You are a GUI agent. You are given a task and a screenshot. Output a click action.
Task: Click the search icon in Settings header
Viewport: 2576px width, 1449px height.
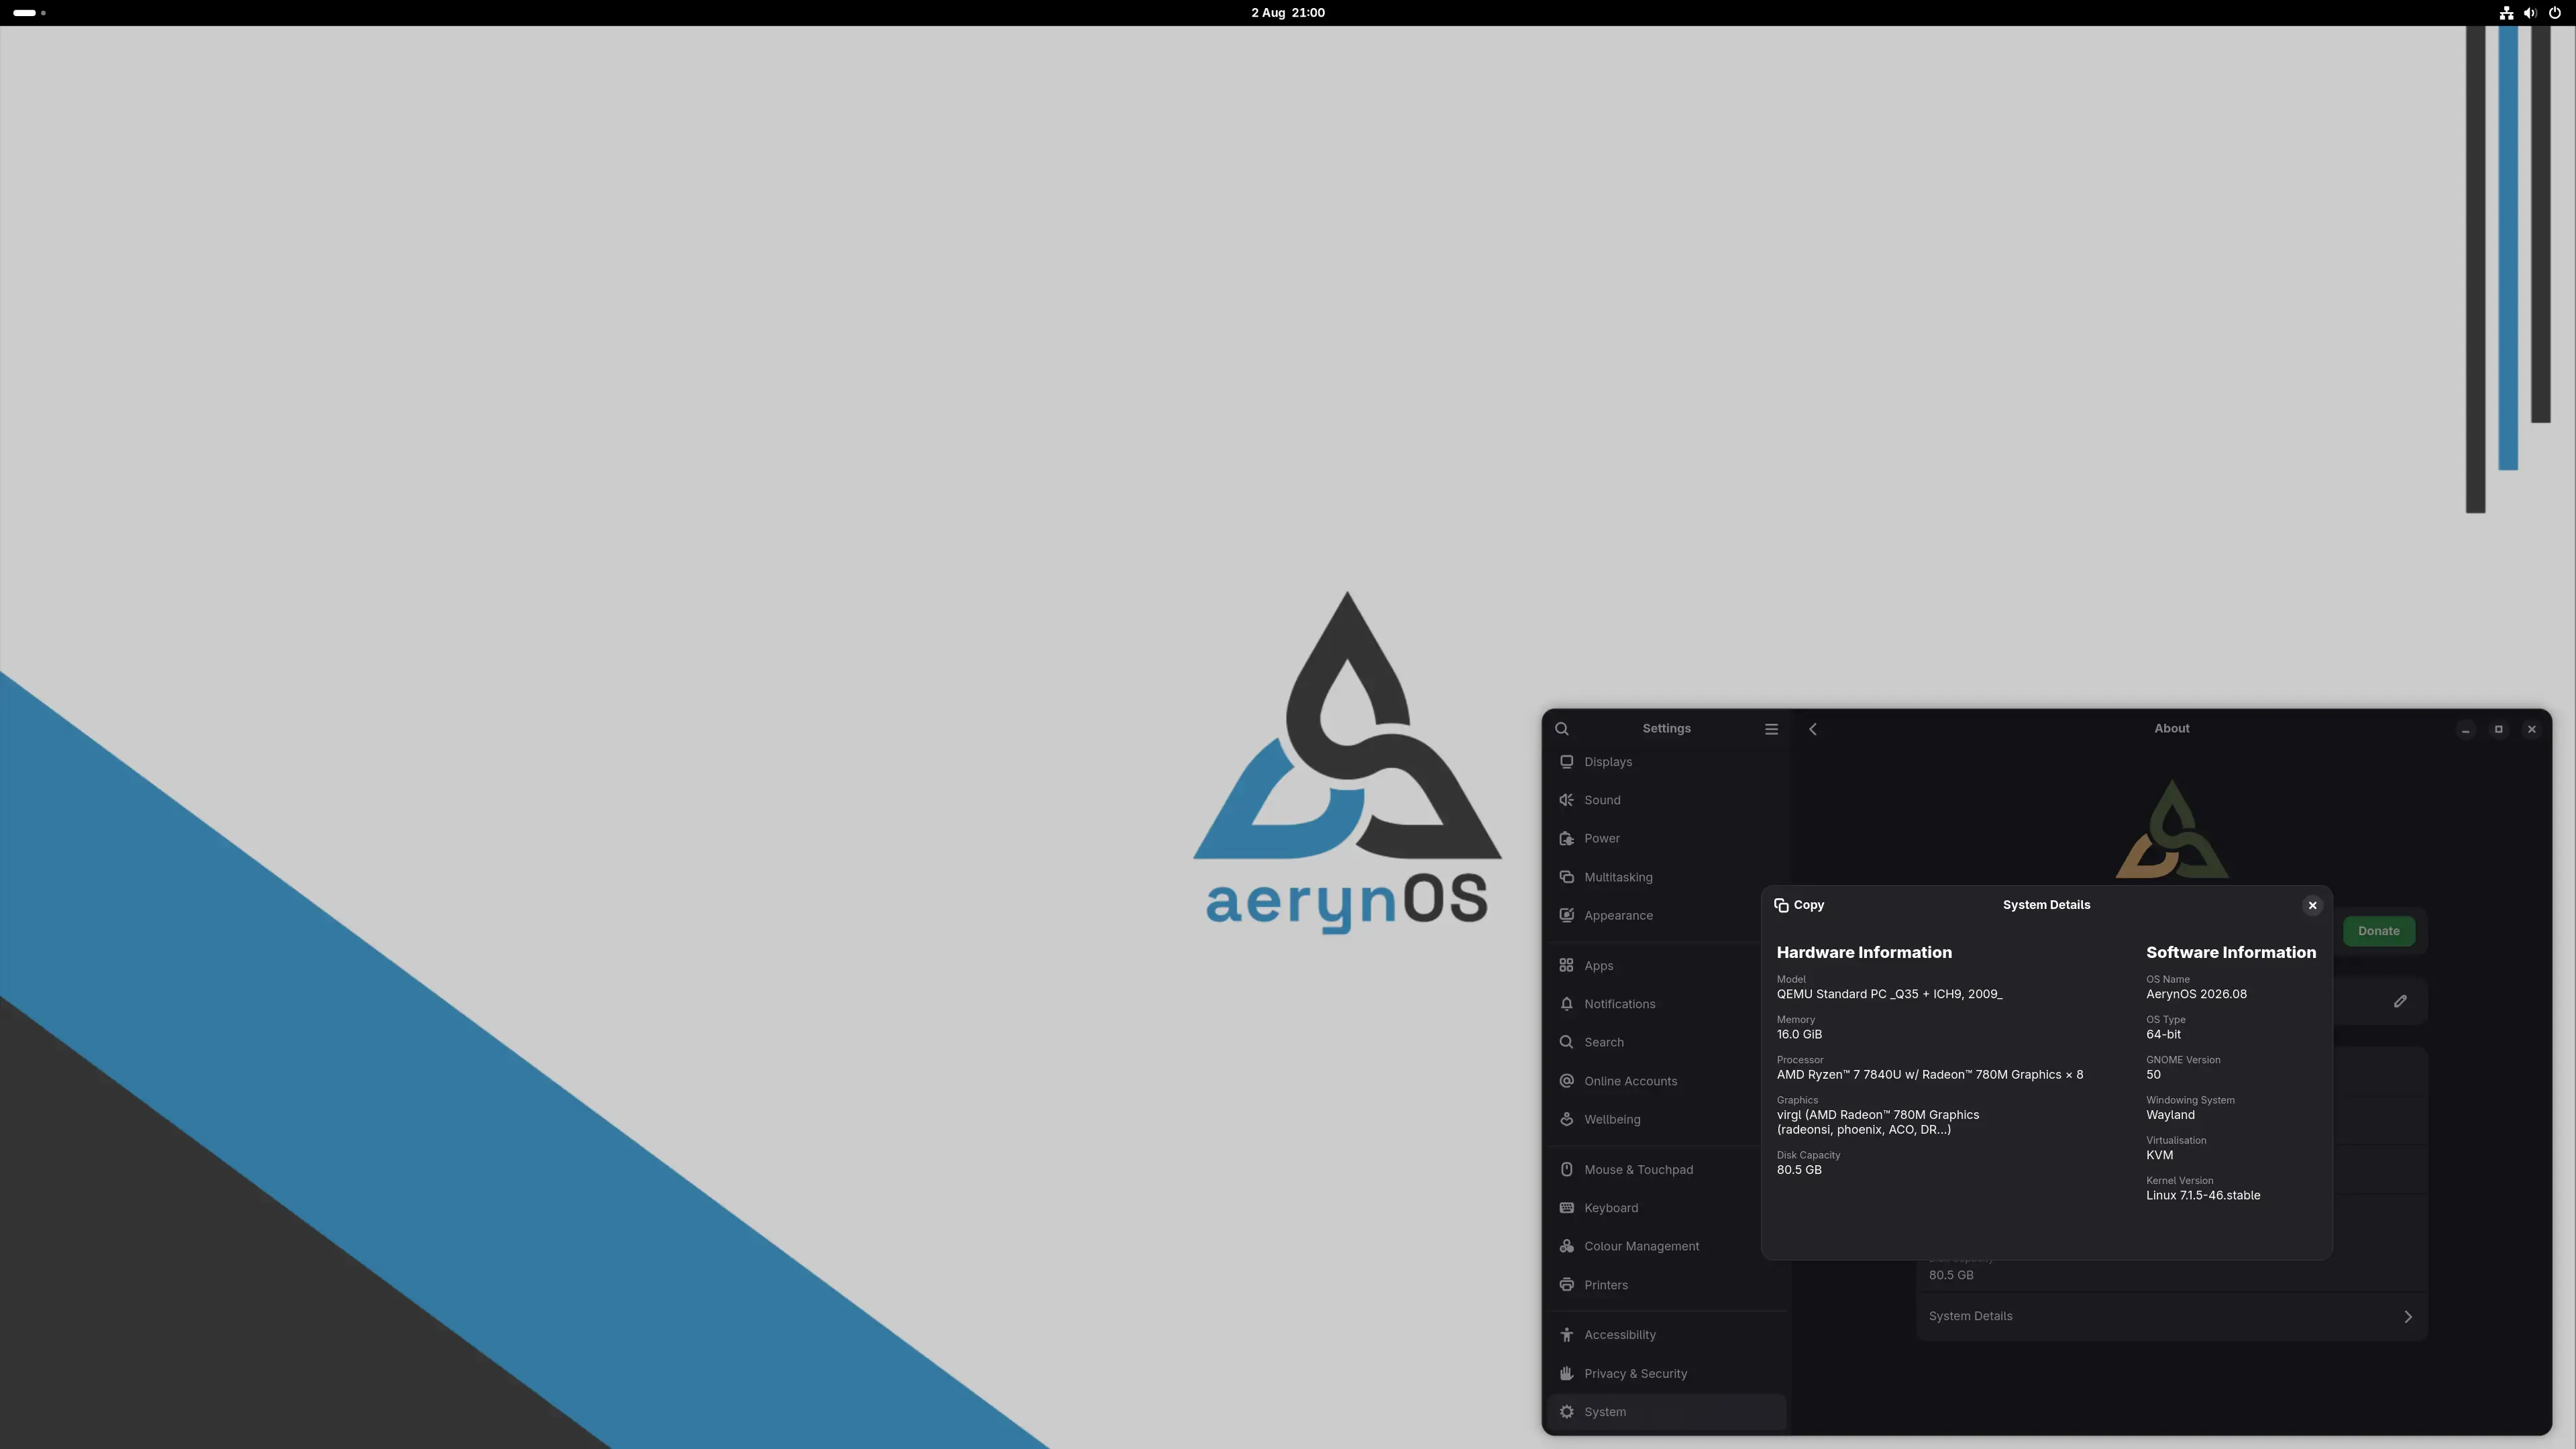point(1562,729)
